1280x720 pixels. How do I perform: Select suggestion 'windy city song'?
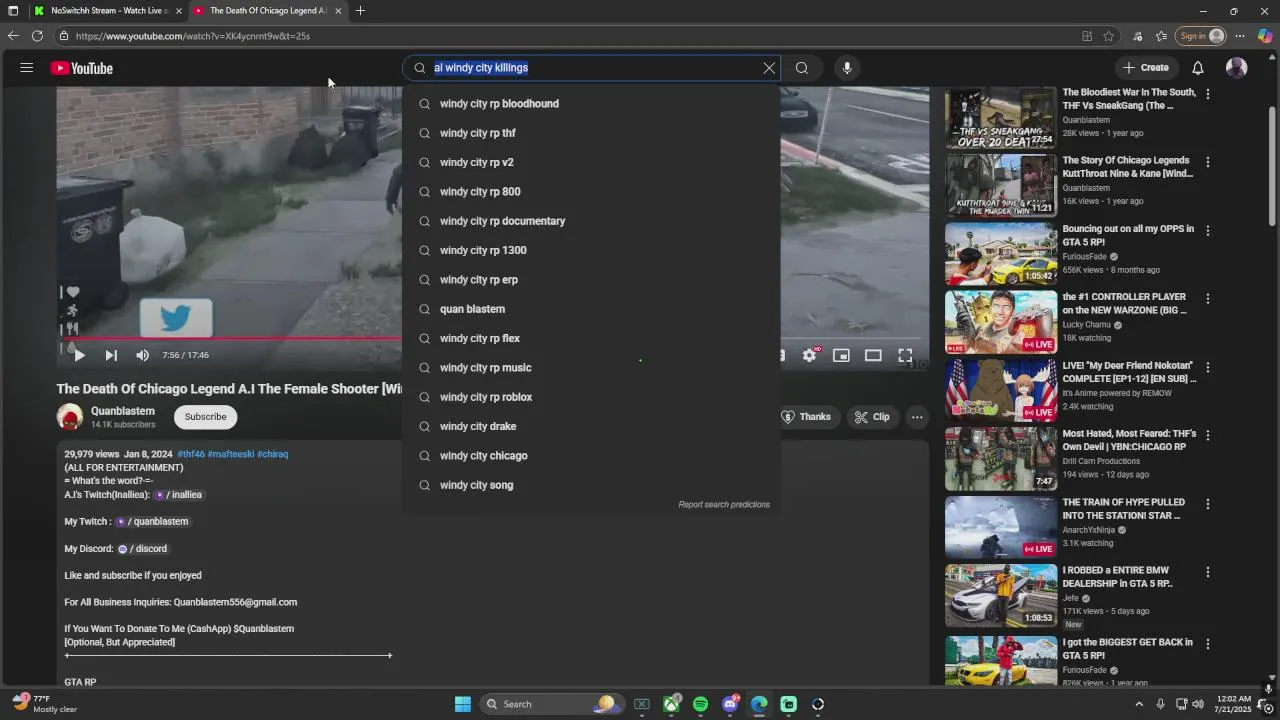pyautogui.click(x=591, y=485)
